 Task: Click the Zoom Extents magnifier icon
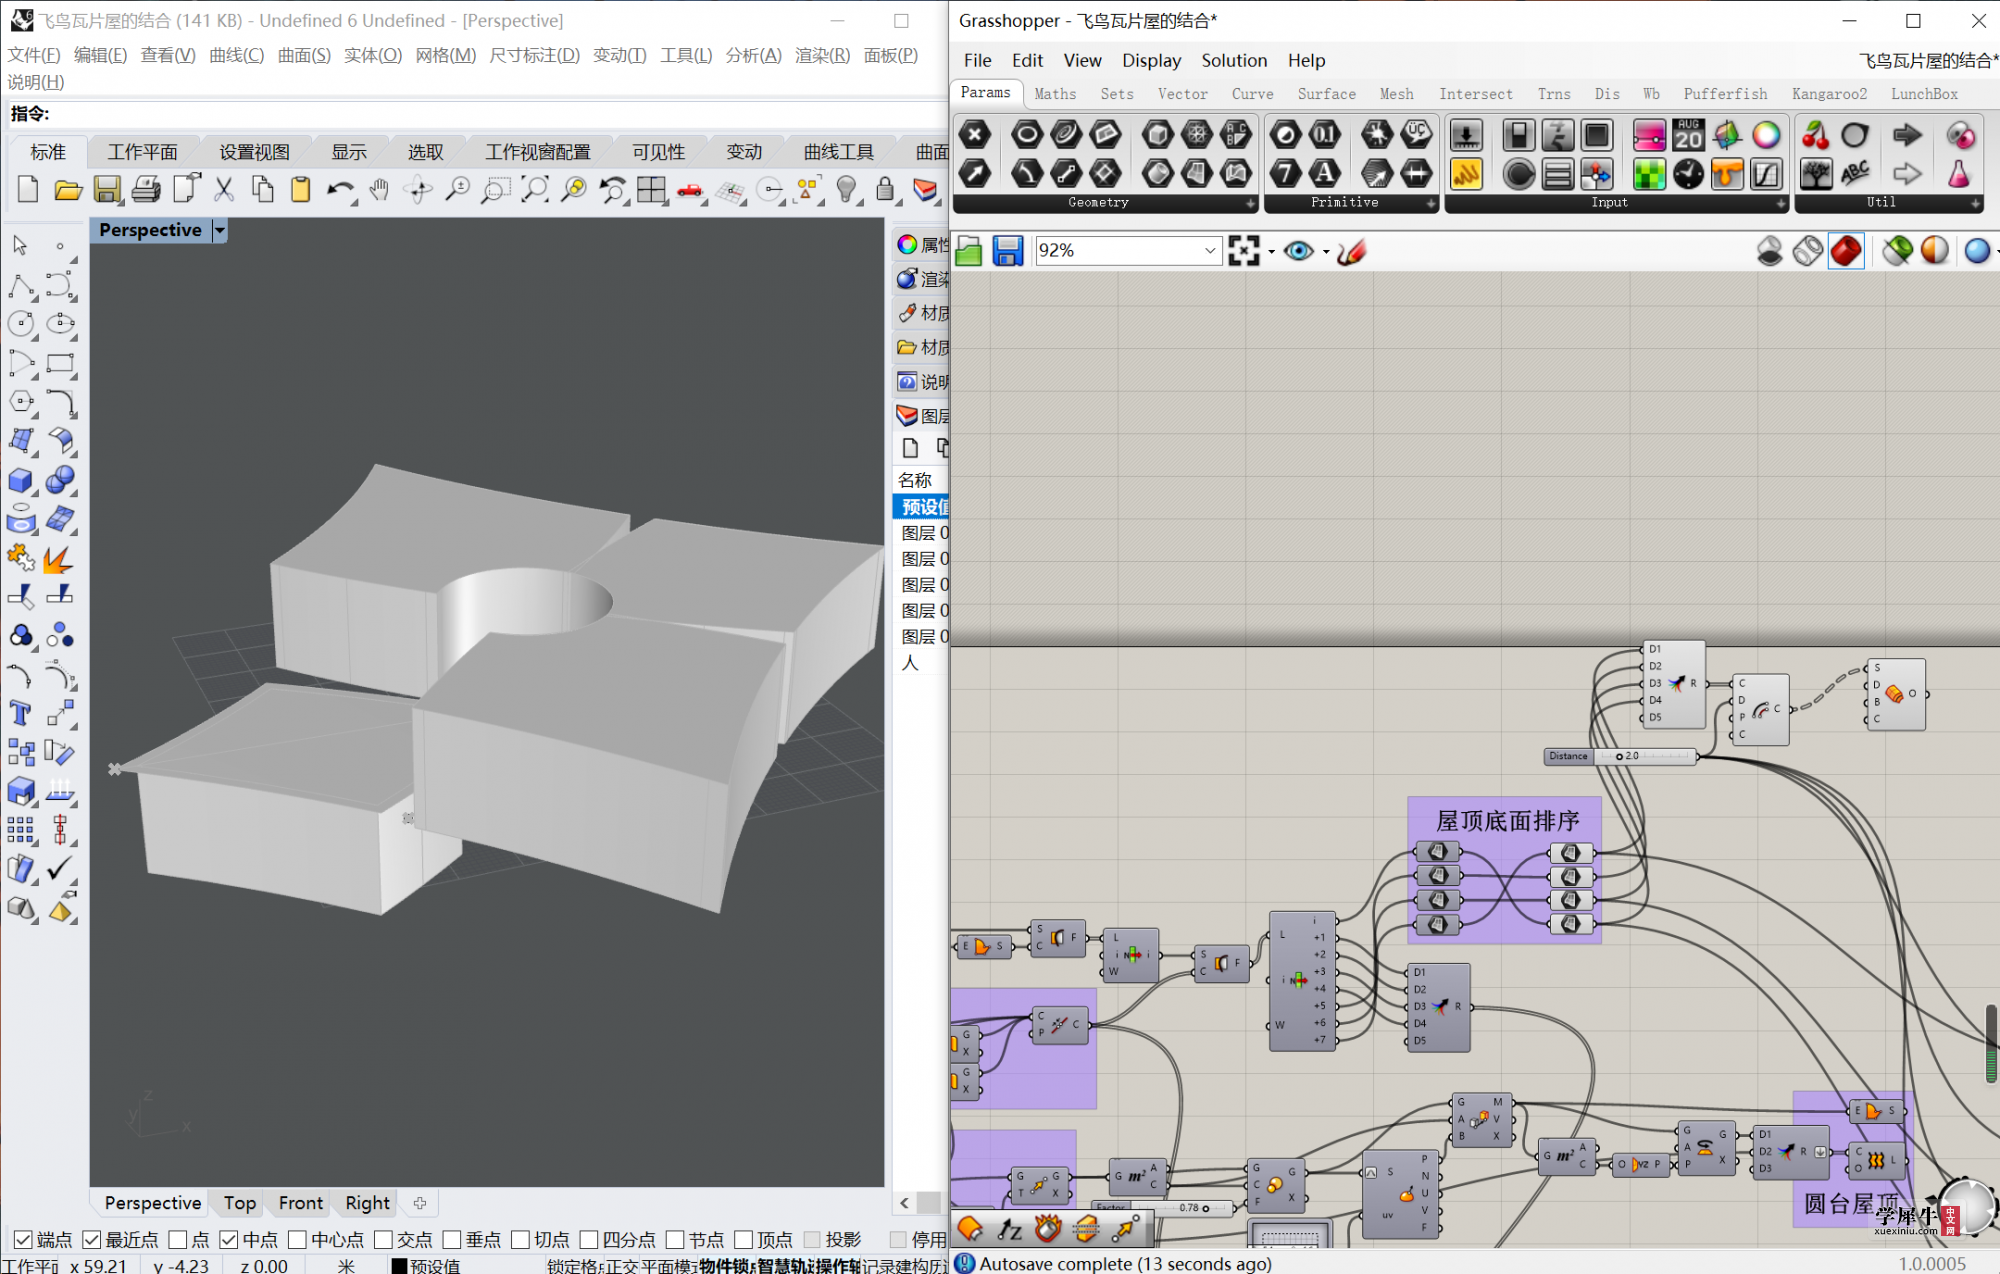pos(535,189)
